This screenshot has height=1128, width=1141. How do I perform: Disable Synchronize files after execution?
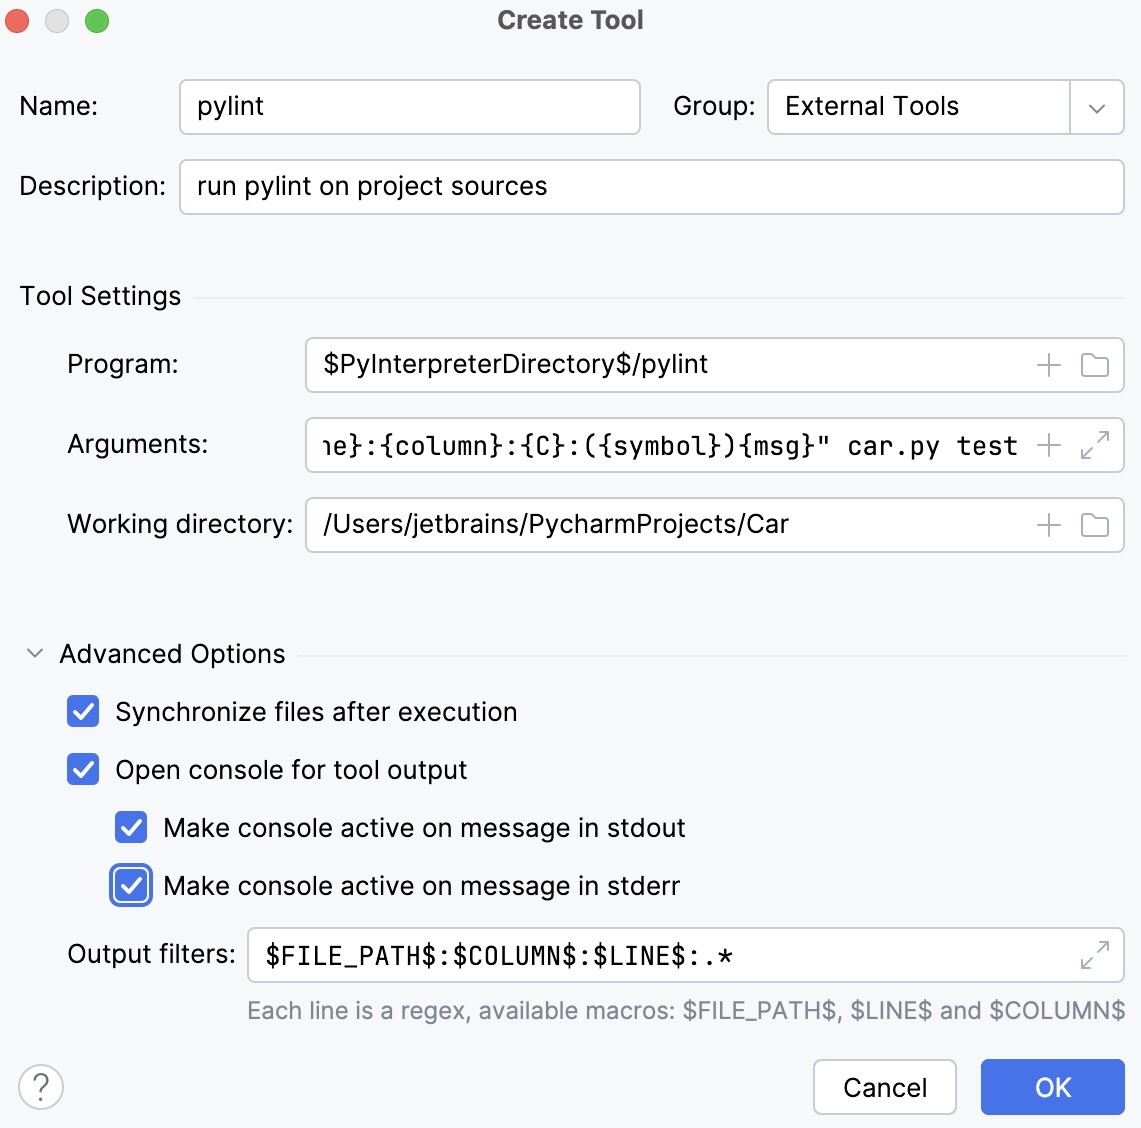[x=83, y=711]
